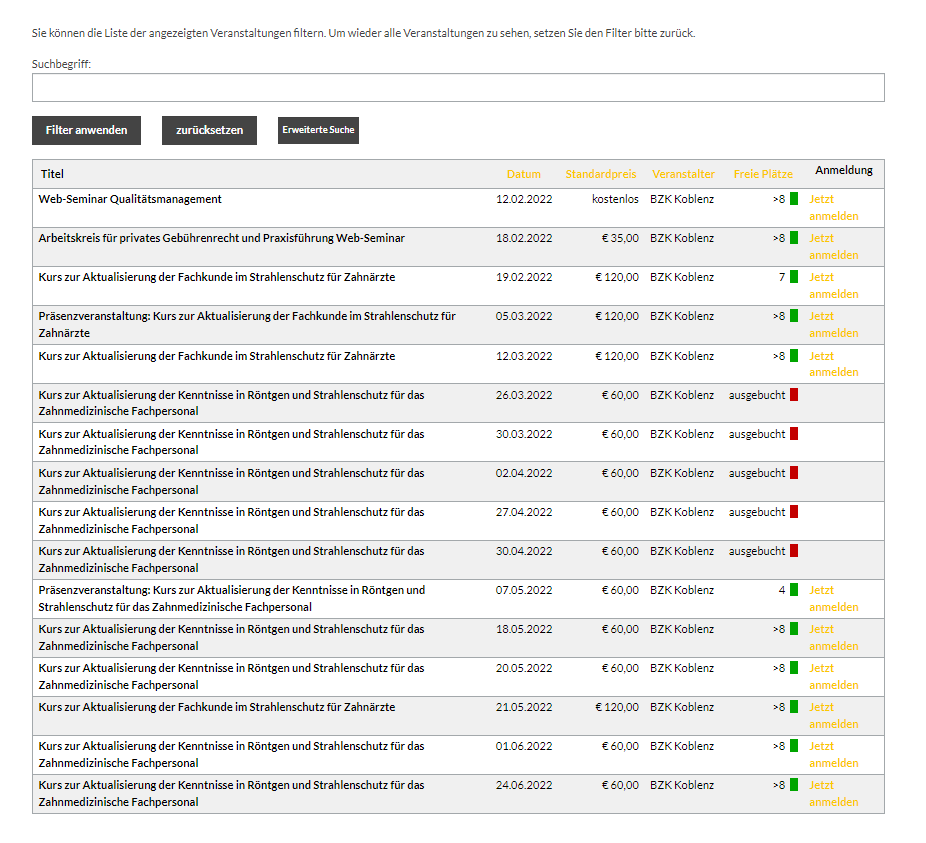Viewport: 926px width, 843px height.
Task: Sort by Standardpreis column header
Action: 600,174
